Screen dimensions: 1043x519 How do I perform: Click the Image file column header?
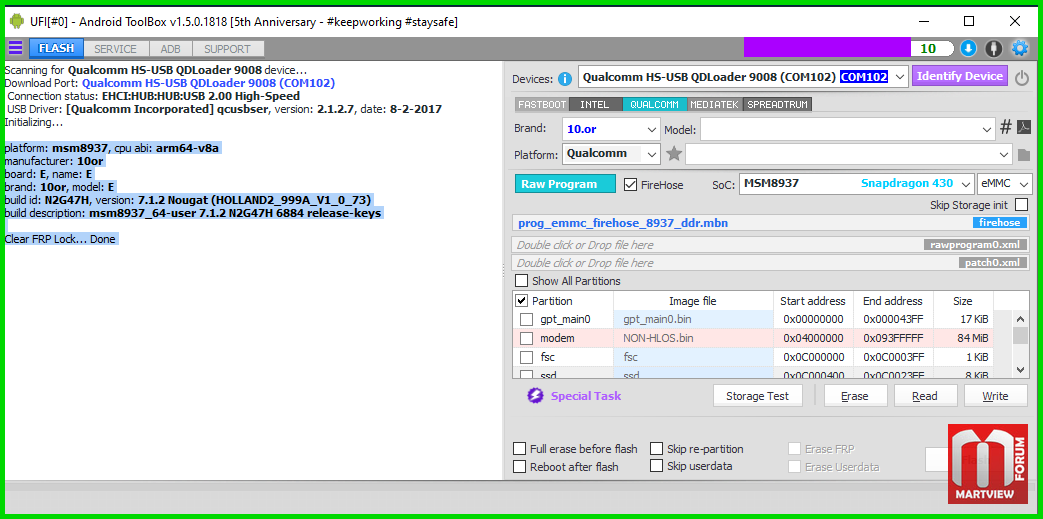point(693,301)
